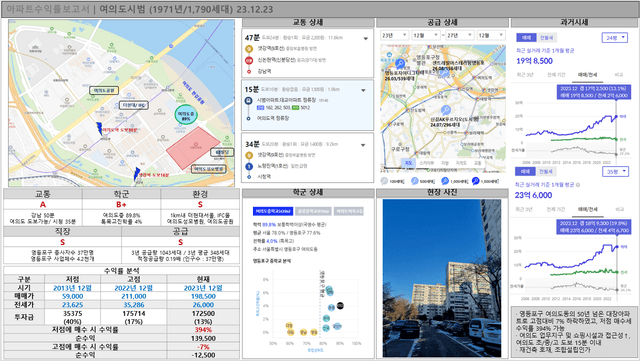The height and width of the screenshot is (361, 640).
Task: Select 전월세 toggle in the 35평 price panel
Action: tap(545, 172)
